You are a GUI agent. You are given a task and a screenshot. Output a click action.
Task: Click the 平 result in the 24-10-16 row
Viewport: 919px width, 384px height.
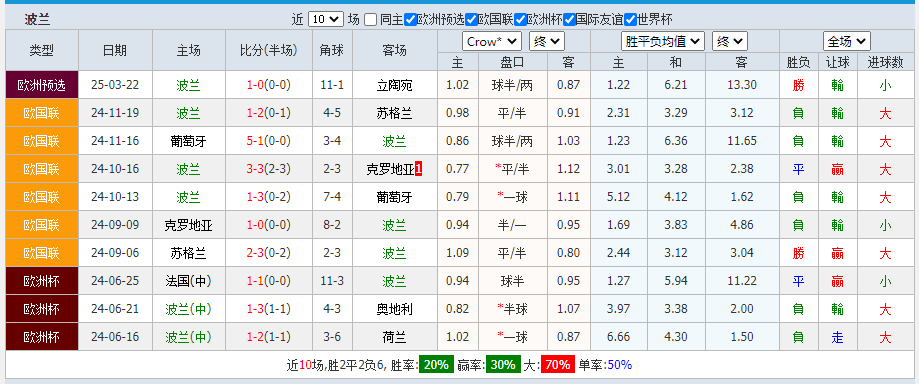click(798, 169)
